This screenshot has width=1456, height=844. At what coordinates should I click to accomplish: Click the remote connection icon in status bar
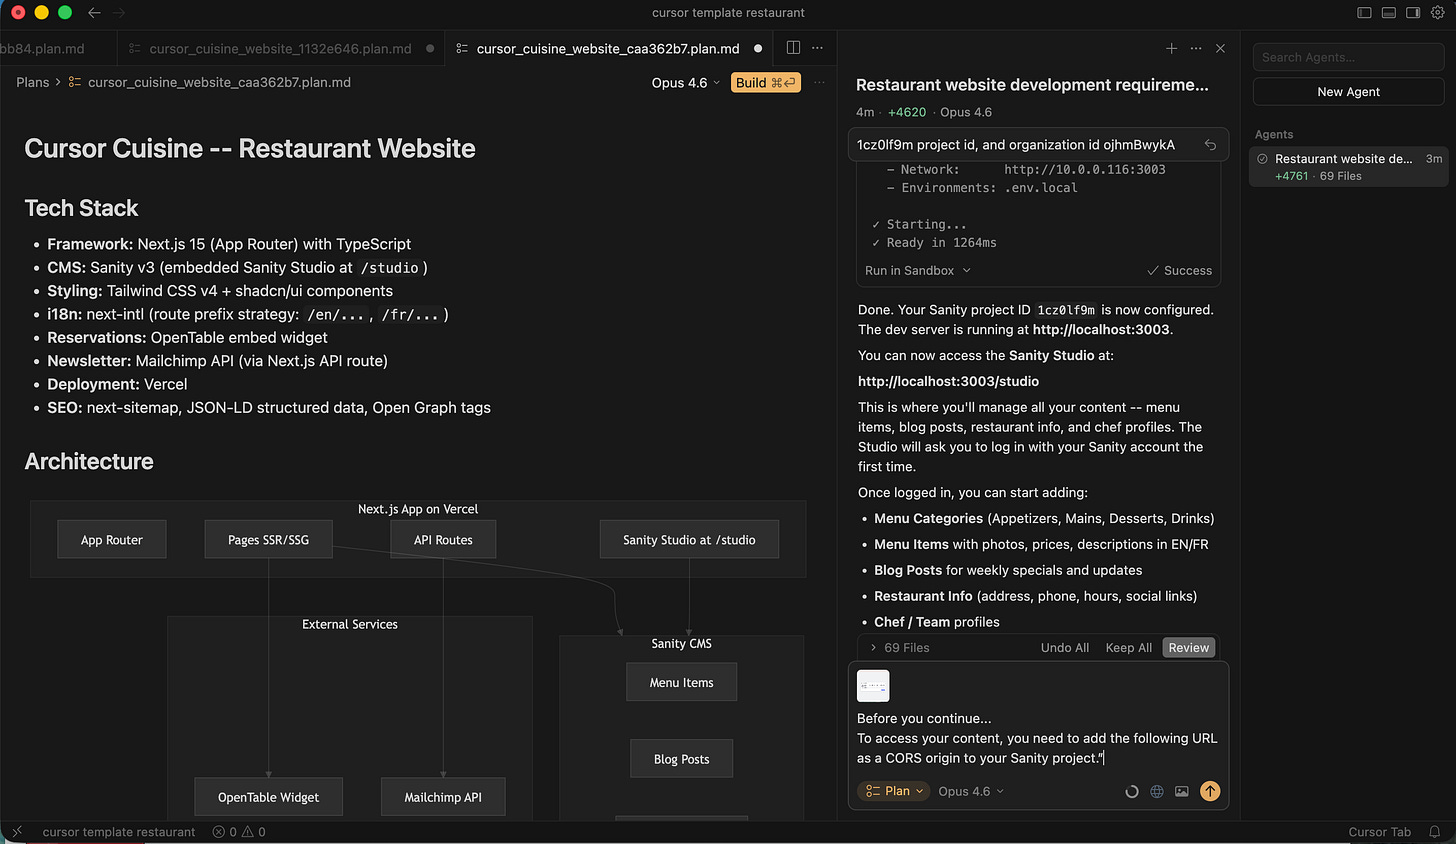[16, 831]
